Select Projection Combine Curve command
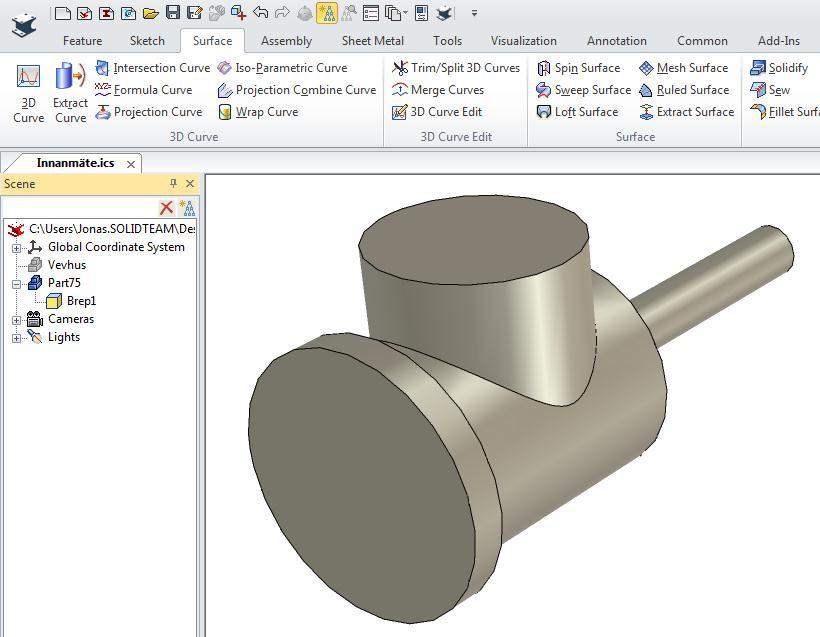 coord(297,90)
